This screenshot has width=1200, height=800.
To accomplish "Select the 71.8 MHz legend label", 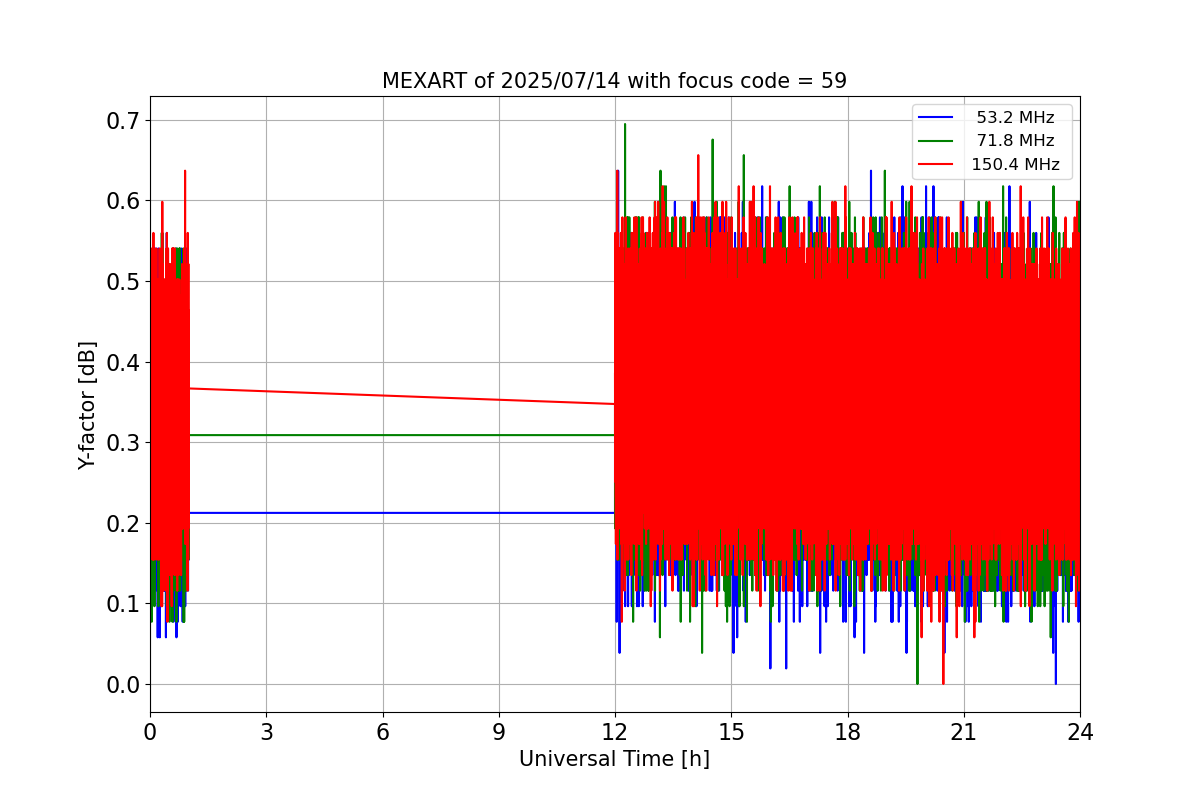I will click(x=1015, y=141).
